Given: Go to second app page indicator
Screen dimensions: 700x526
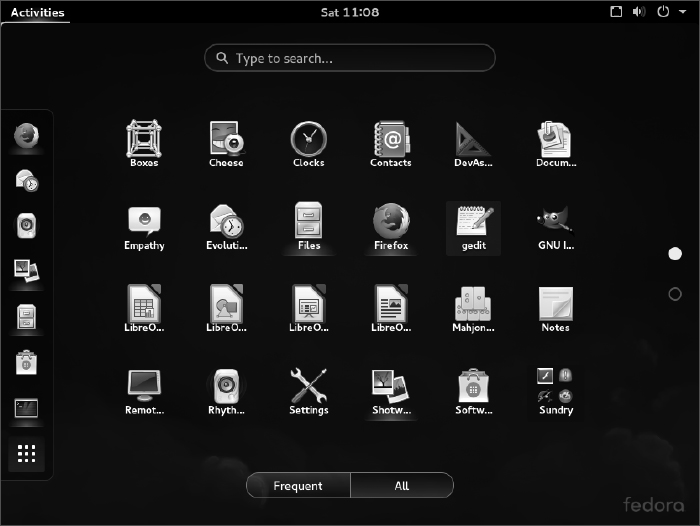Looking at the screenshot, I should point(675,294).
